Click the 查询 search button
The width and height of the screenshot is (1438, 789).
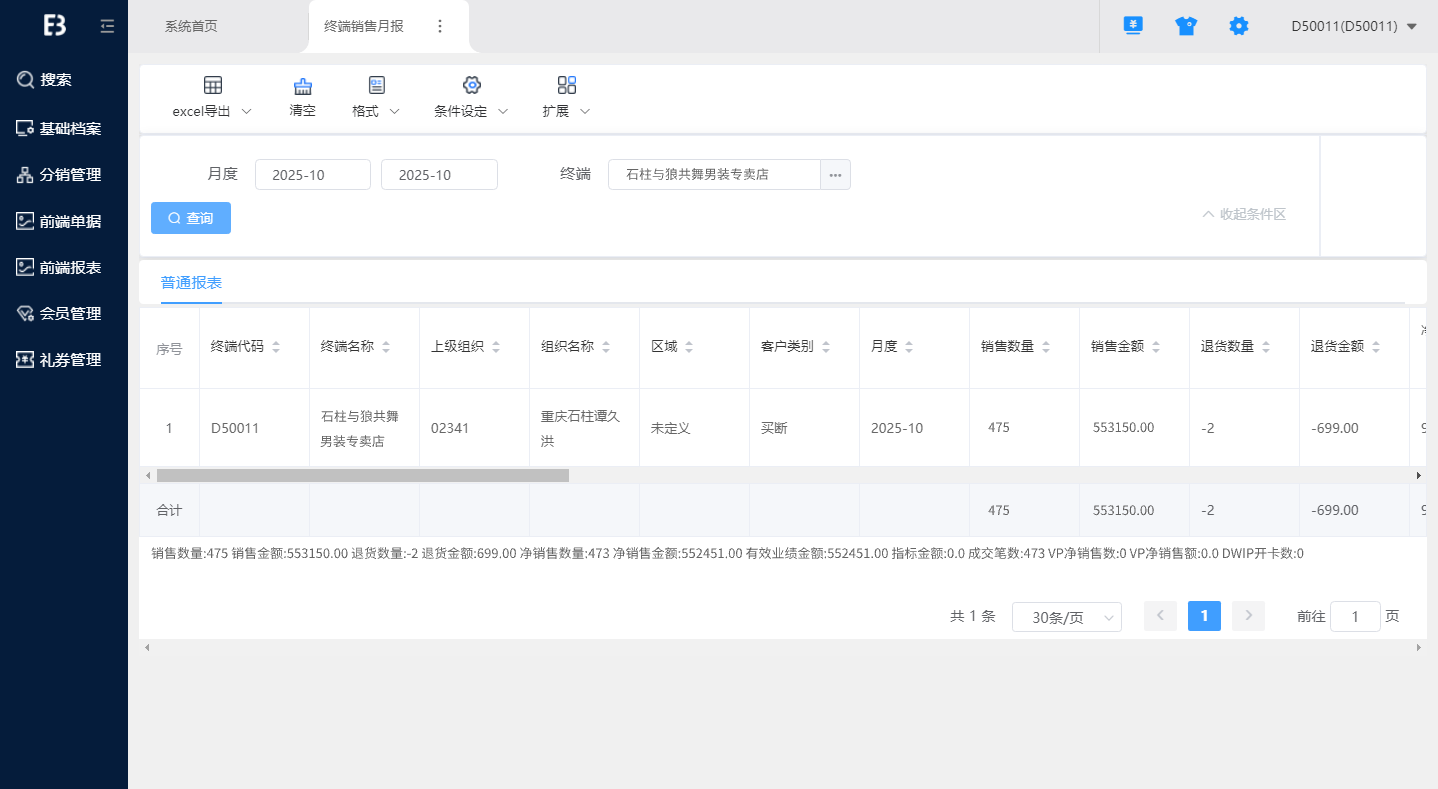point(191,218)
